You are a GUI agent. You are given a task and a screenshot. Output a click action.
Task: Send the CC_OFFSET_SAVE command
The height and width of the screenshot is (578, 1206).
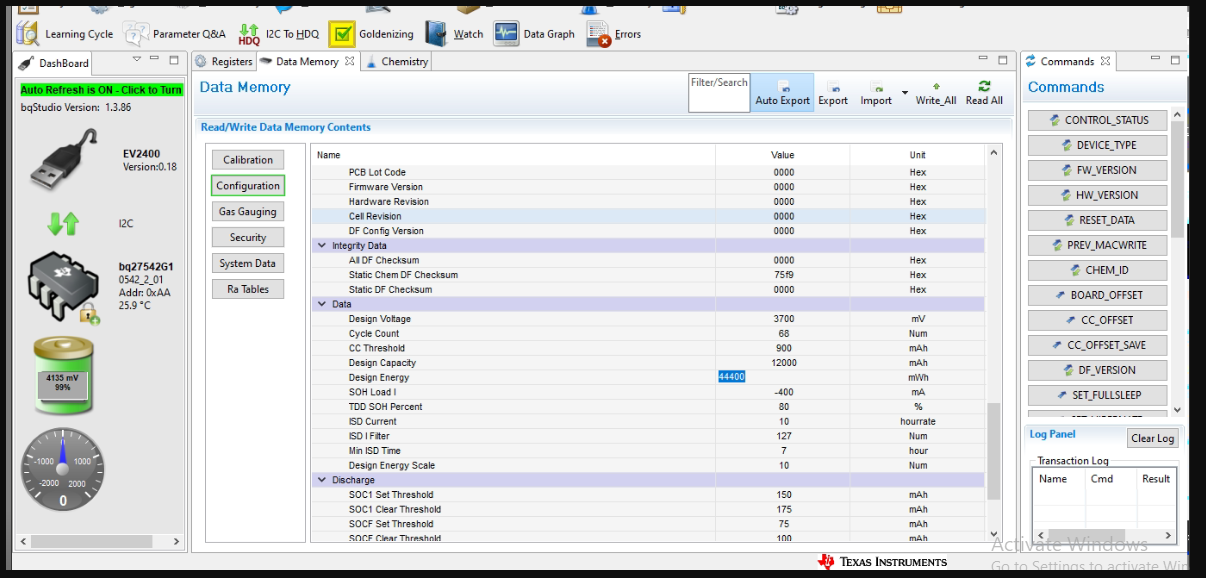click(1097, 345)
